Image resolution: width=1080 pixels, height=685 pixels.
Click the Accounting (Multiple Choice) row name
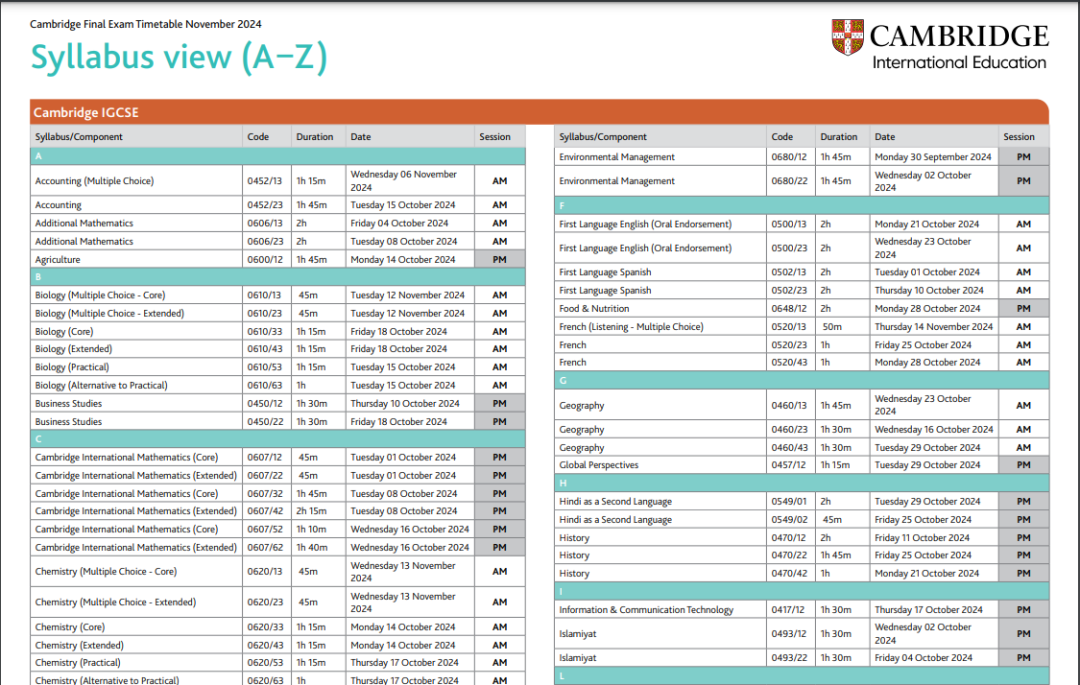pos(94,181)
